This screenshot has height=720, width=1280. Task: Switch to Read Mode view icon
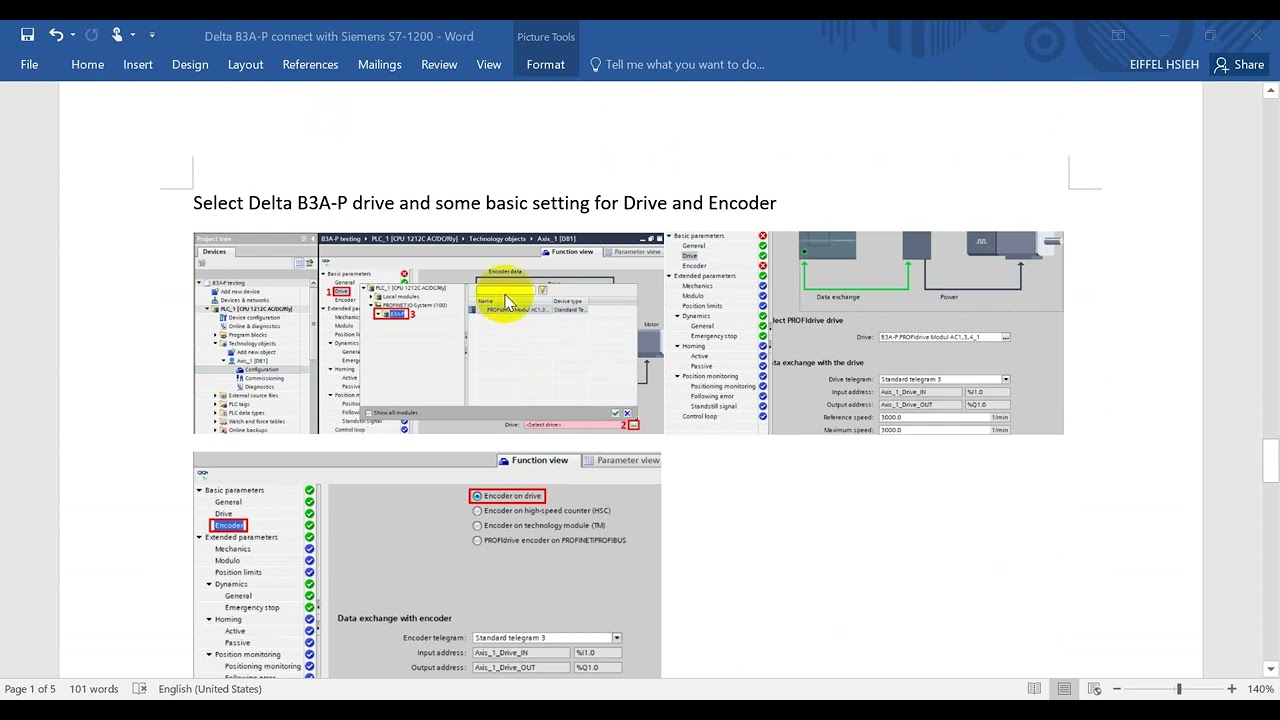1034,689
